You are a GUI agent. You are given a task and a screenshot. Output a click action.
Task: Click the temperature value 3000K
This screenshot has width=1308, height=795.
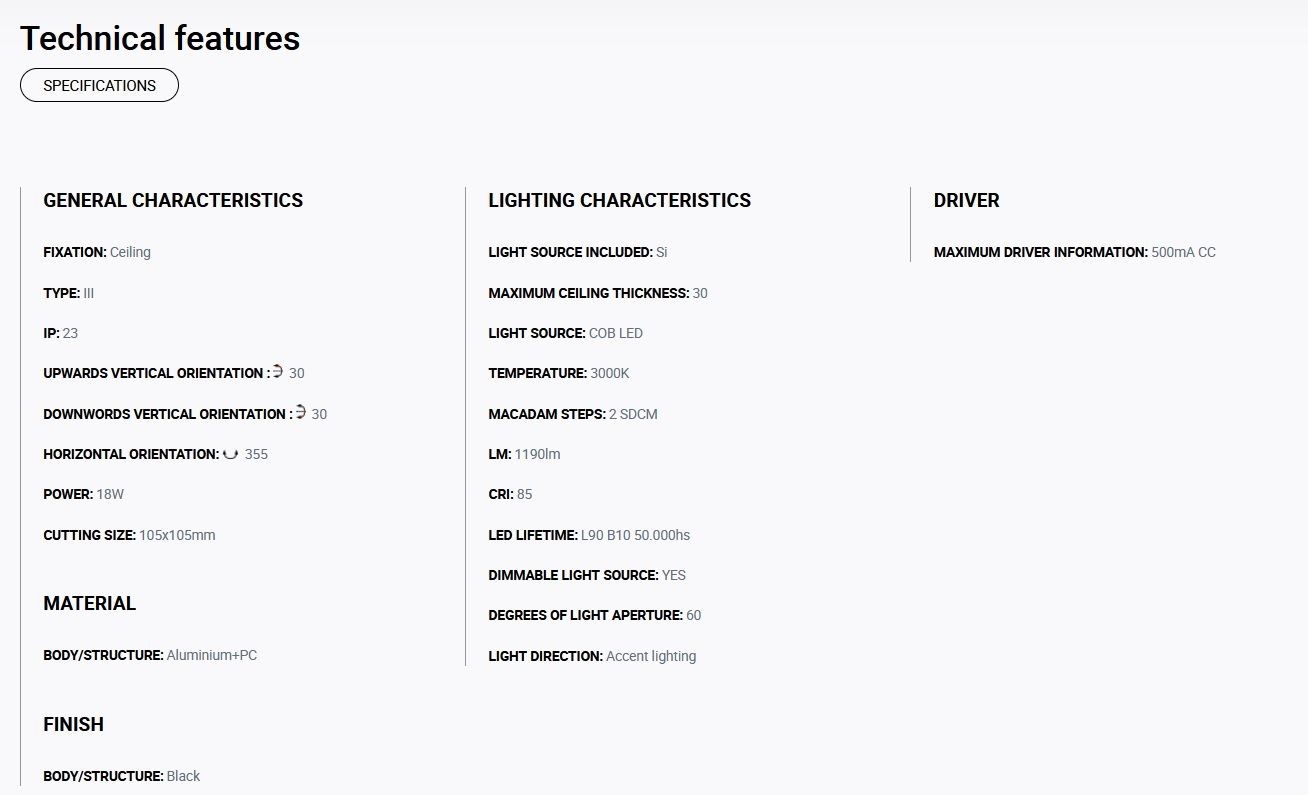coord(610,373)
